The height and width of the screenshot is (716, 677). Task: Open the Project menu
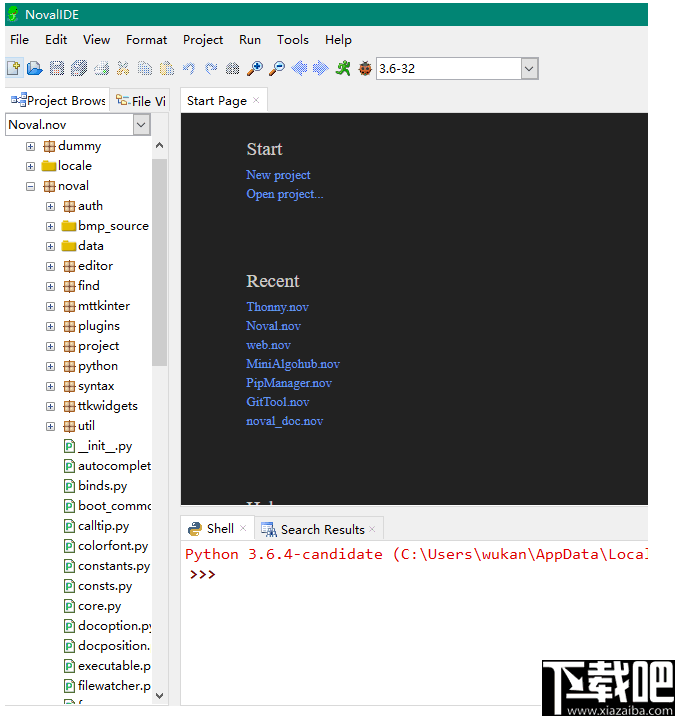[x=203, y=40]
